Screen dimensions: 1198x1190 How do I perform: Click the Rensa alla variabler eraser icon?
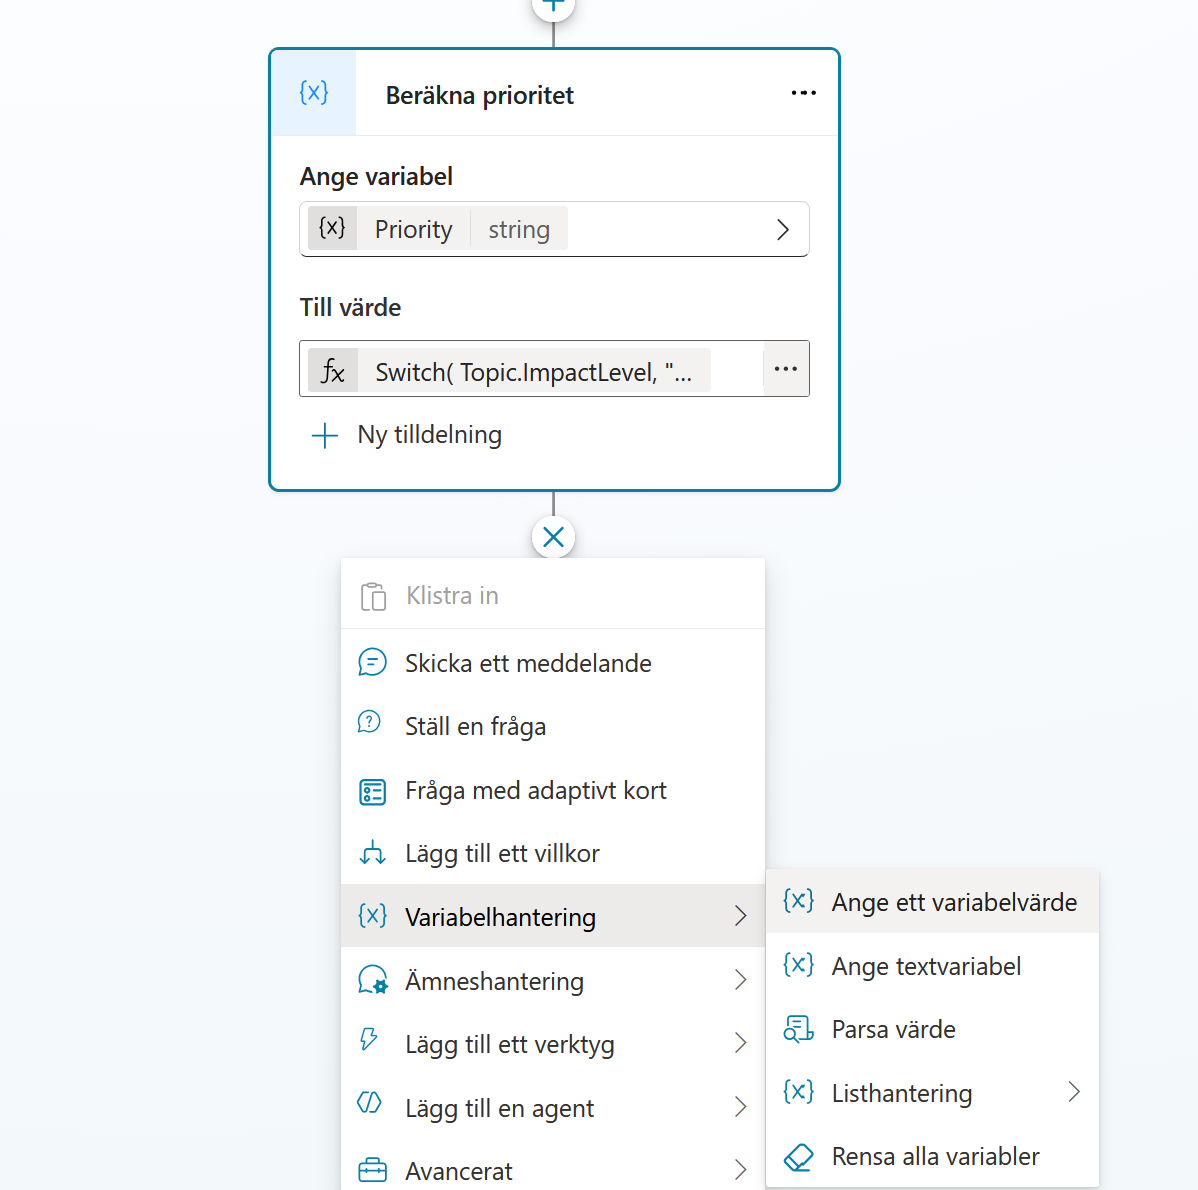coord(798,1156)
